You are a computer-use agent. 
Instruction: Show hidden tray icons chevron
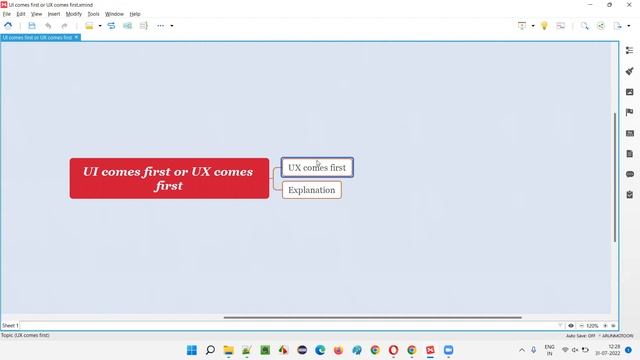pos(522,350)
